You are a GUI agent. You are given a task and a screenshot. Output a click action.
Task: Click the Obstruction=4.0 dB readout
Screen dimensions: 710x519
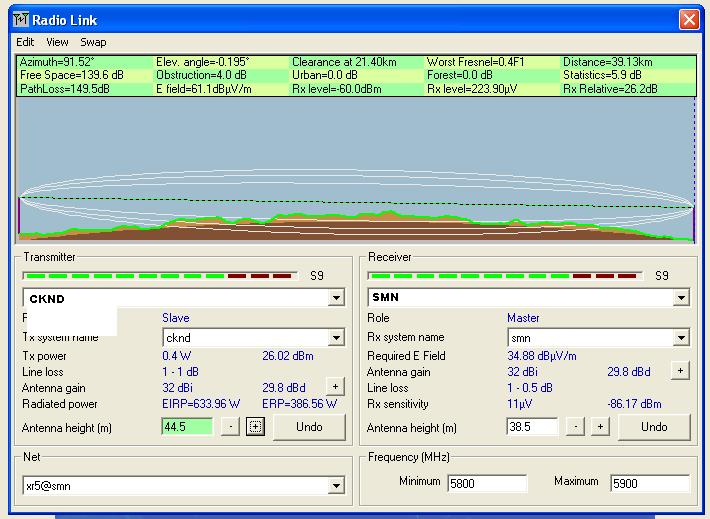[x=201, y=75]
